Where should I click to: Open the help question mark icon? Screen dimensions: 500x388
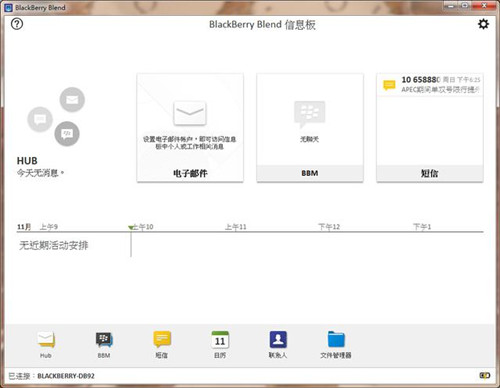[x=17, y=24]
